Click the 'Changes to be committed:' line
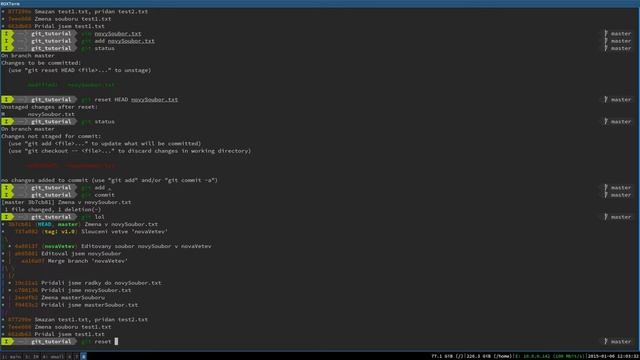This screenshot has height=360, width=640. click(41, 63)
